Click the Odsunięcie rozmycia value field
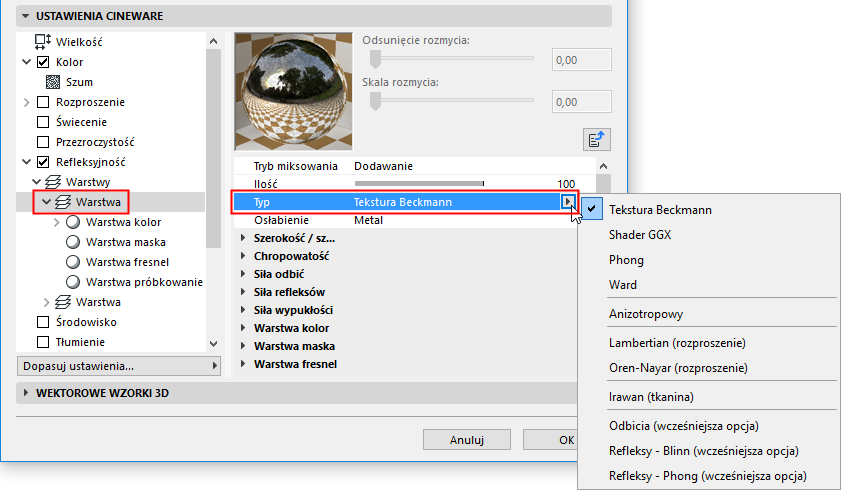The height and width of the screenshot is (490, 841). tap(581, 60)
